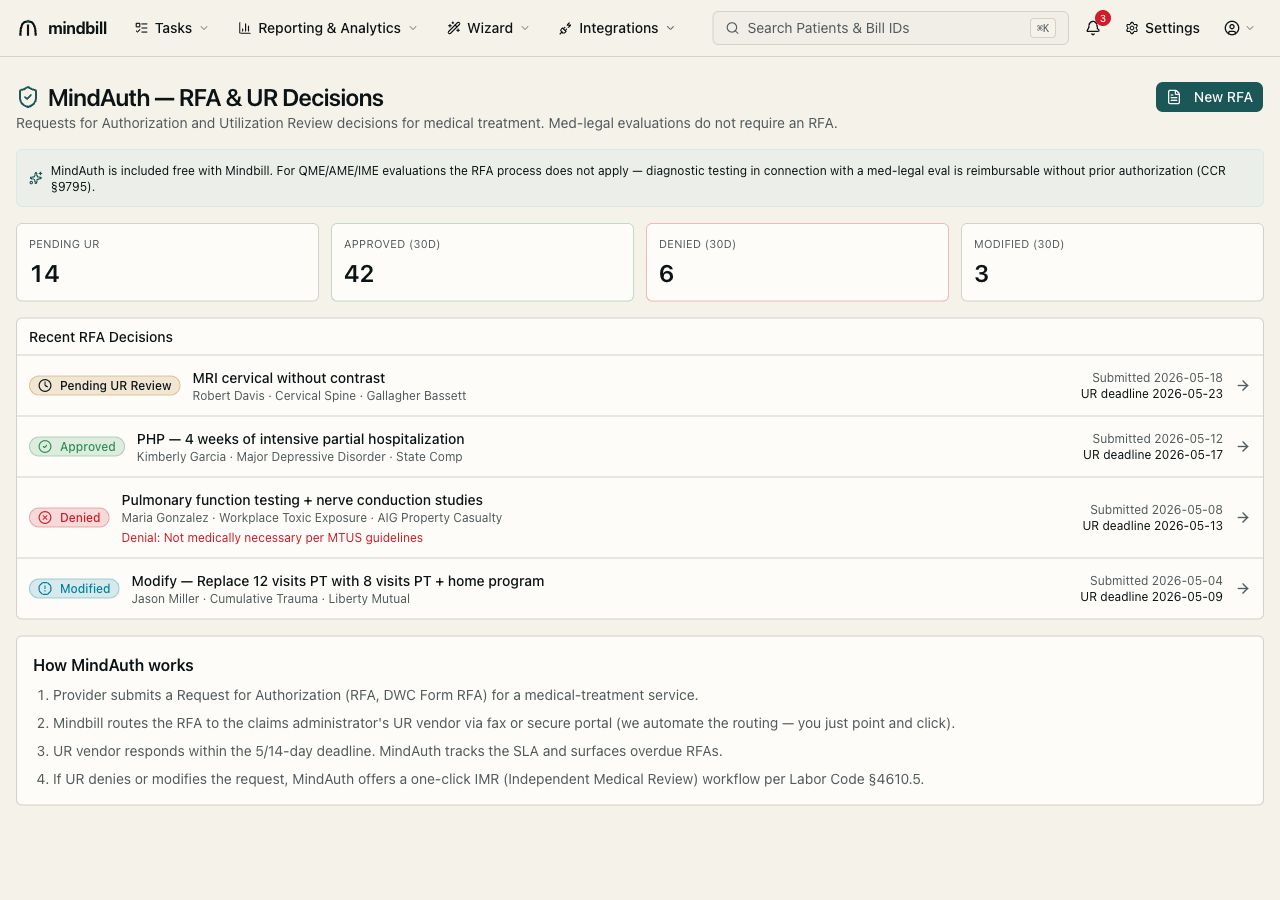The image size is (1280, 900).
Task: Click Robert Davis patient details line
Action: (329, 396)
